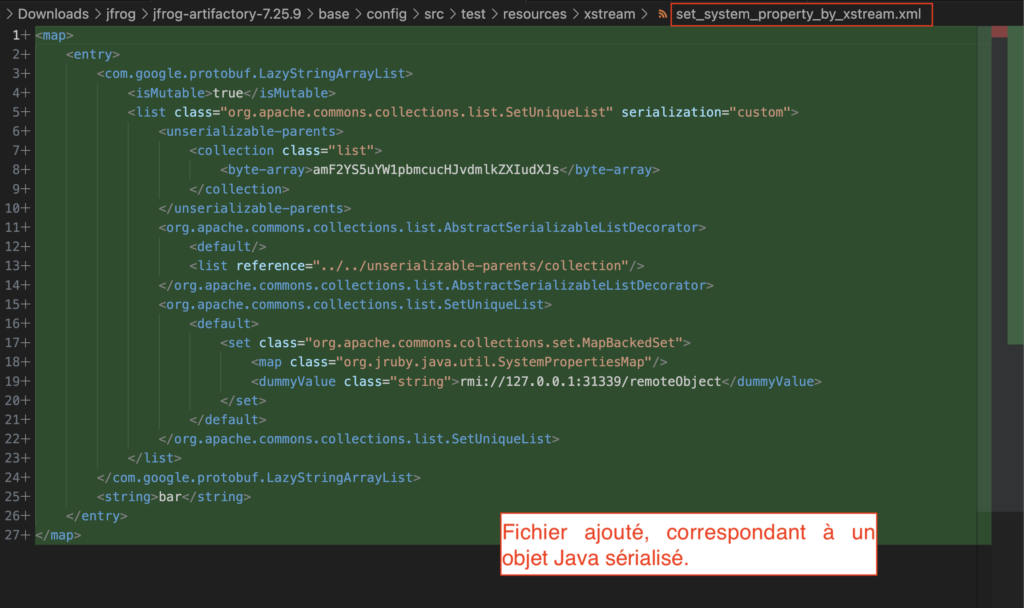Open the resources breadcrumb segment
This screenshot has height=608, width=1024.
coord(534,14)
